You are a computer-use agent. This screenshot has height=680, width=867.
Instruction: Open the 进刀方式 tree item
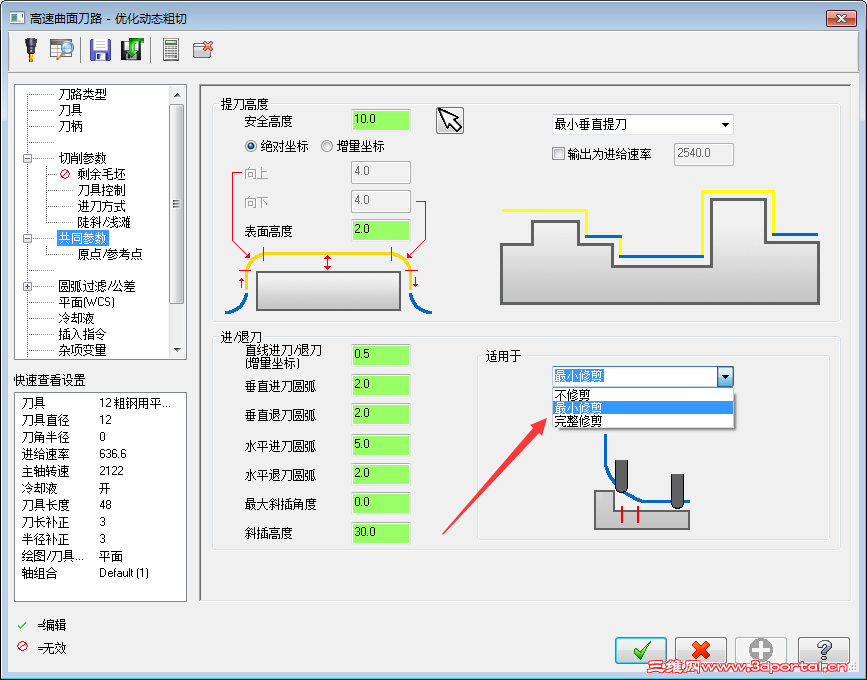click(x=101, y=206)
